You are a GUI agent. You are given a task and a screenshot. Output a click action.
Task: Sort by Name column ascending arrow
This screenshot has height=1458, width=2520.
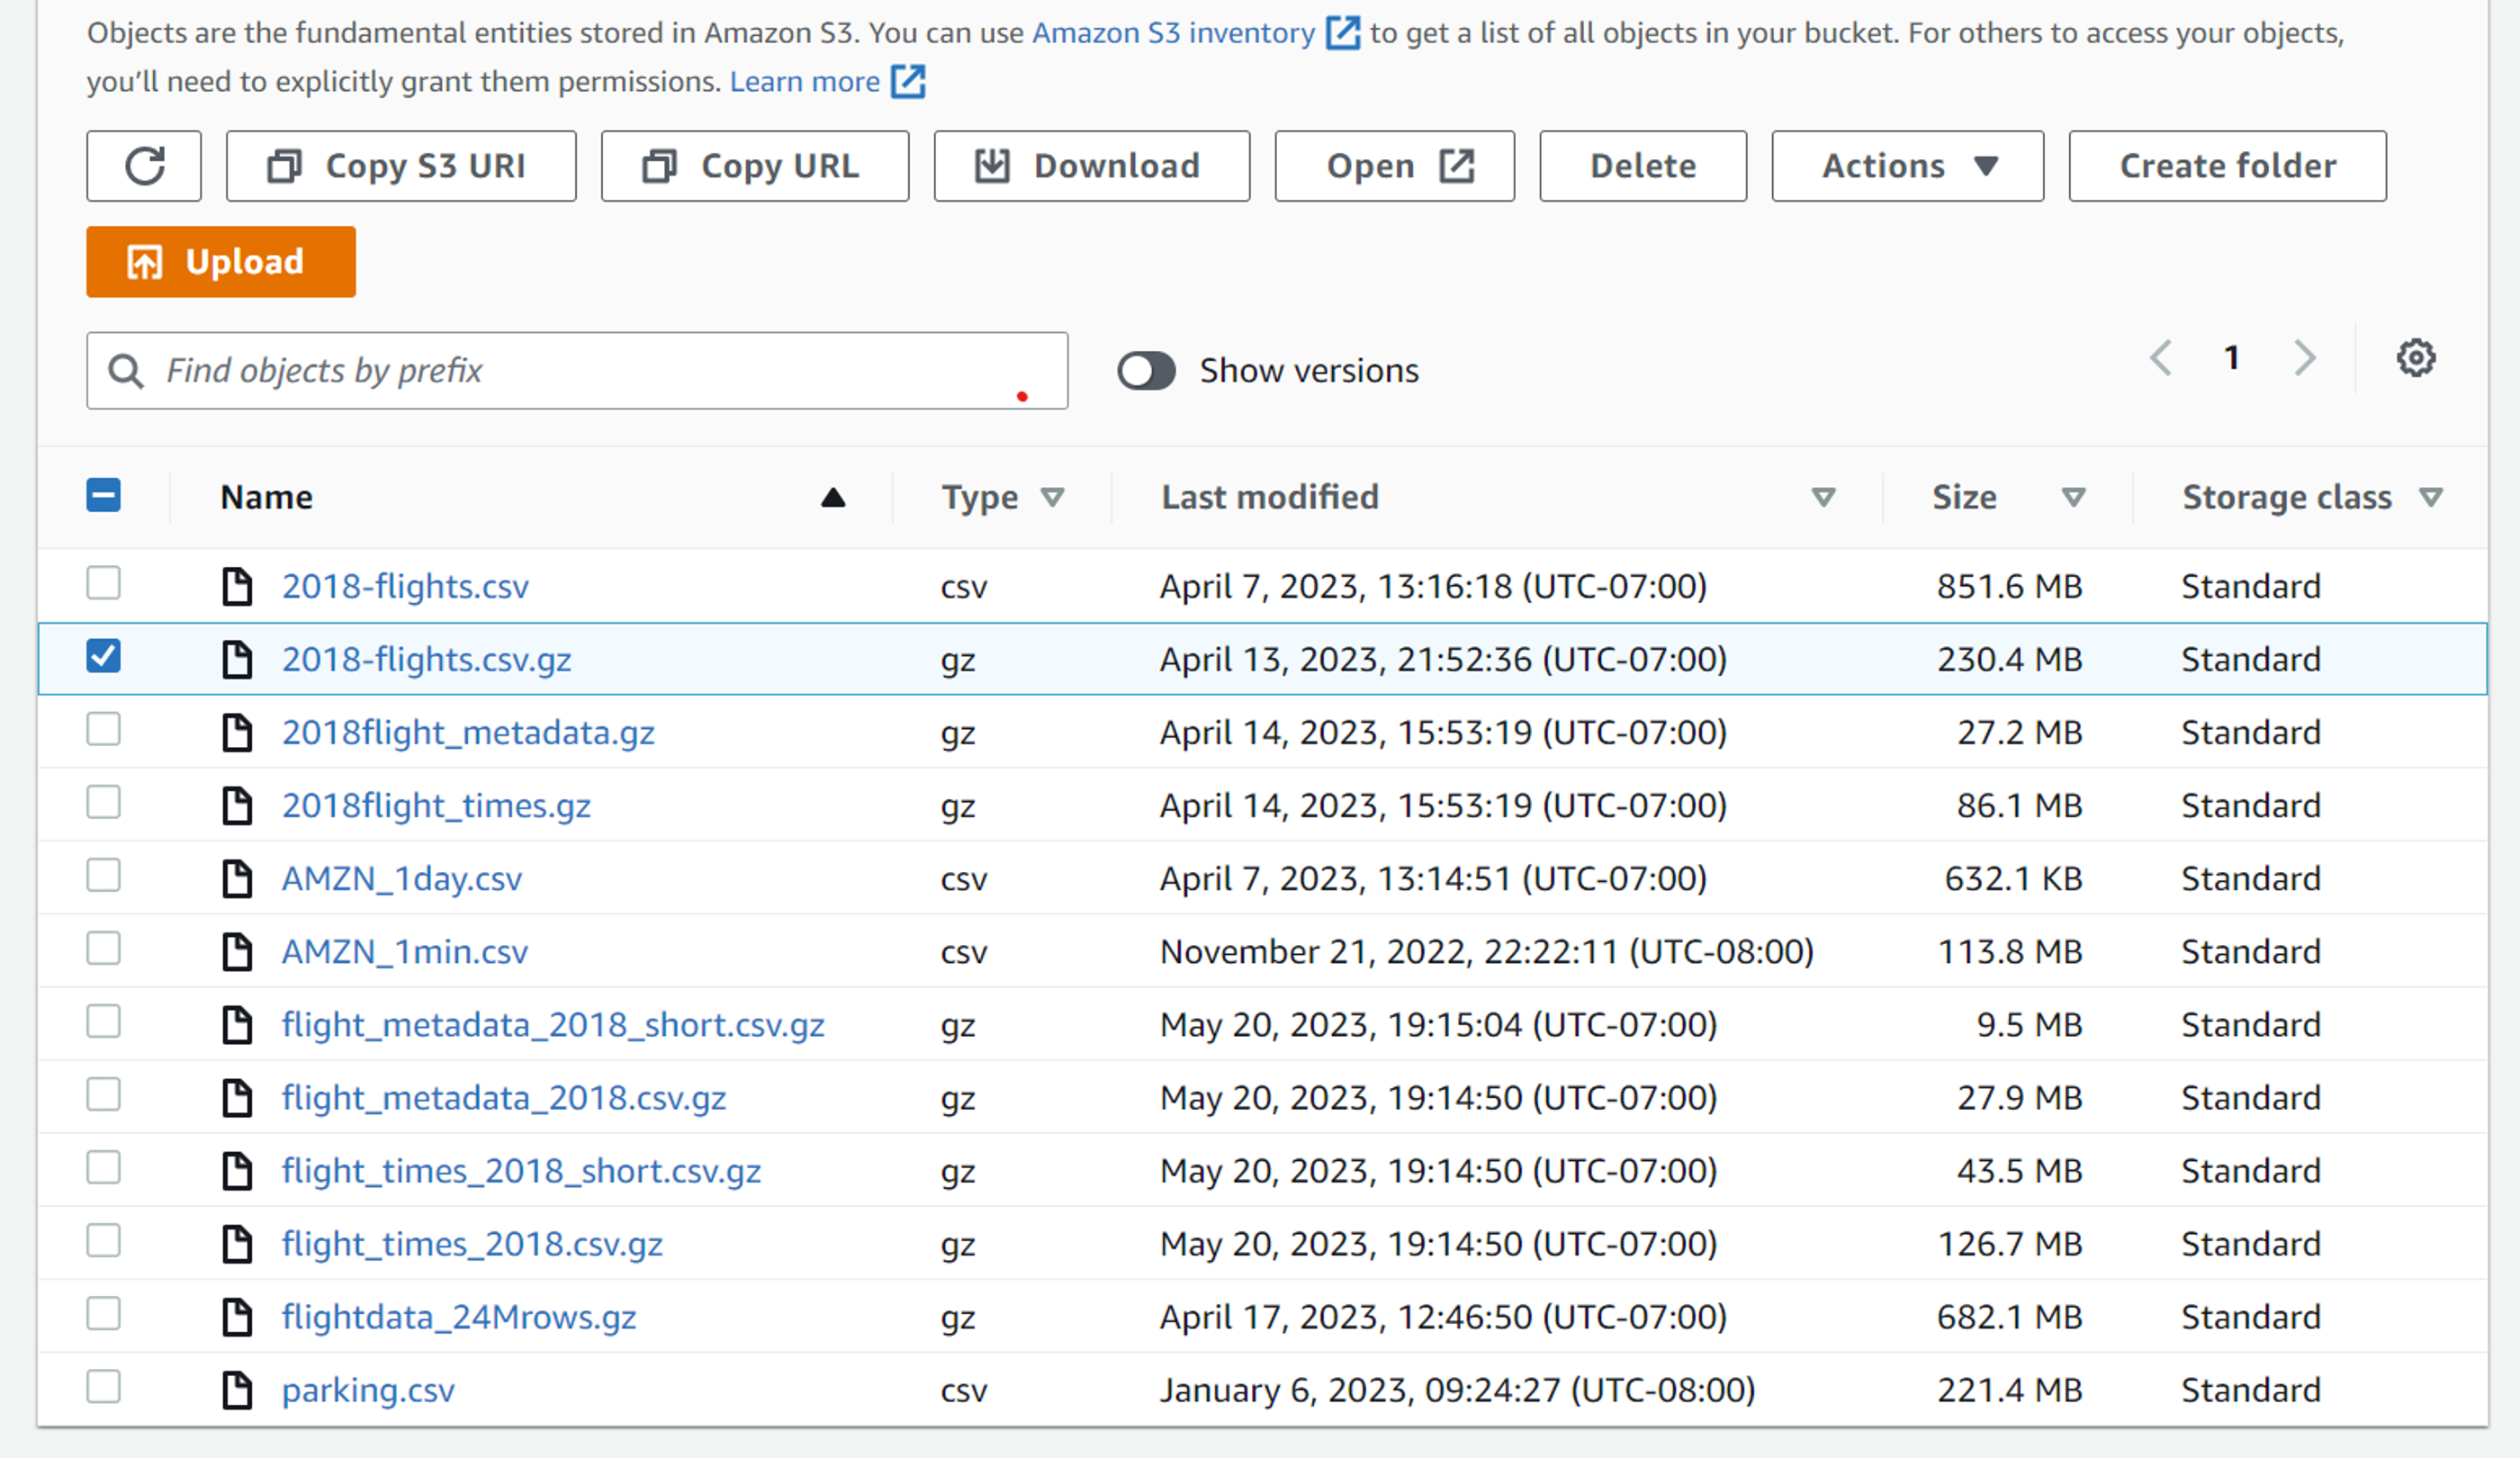[x=833, y=497]
